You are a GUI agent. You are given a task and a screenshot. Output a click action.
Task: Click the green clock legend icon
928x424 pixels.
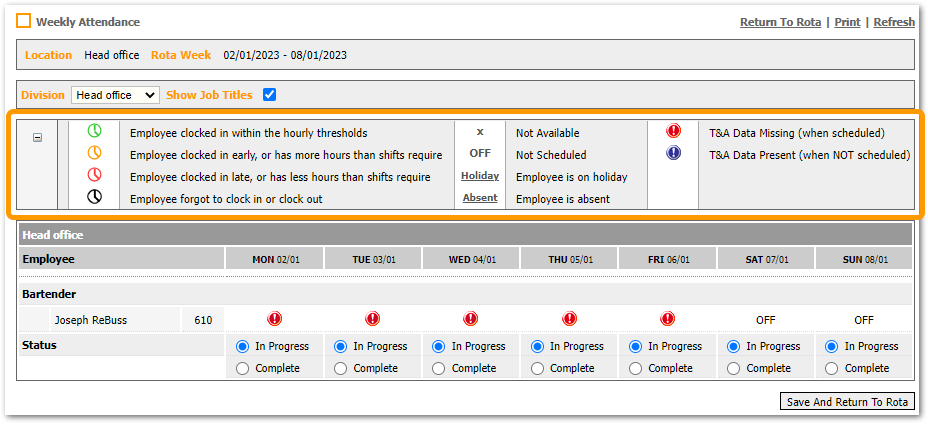click(94, 132)
